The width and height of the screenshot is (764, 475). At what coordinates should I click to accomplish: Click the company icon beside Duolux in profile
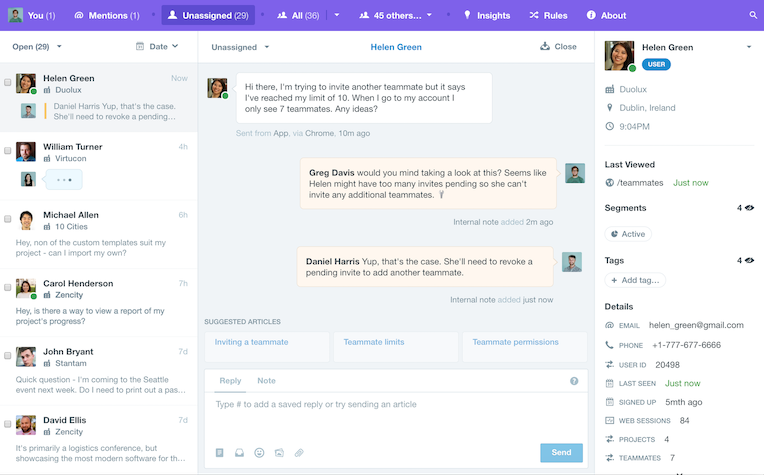[610, 89]
